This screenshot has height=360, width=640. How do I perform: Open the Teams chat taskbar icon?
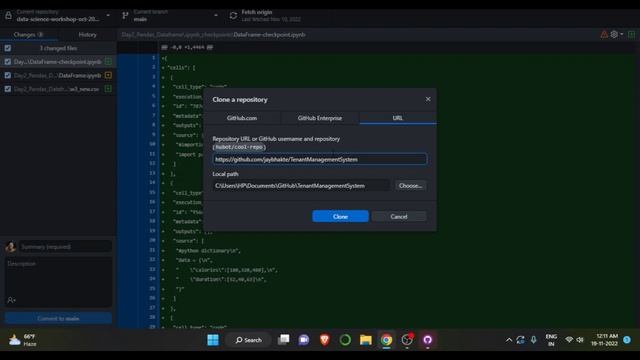(x=304, y=340)
